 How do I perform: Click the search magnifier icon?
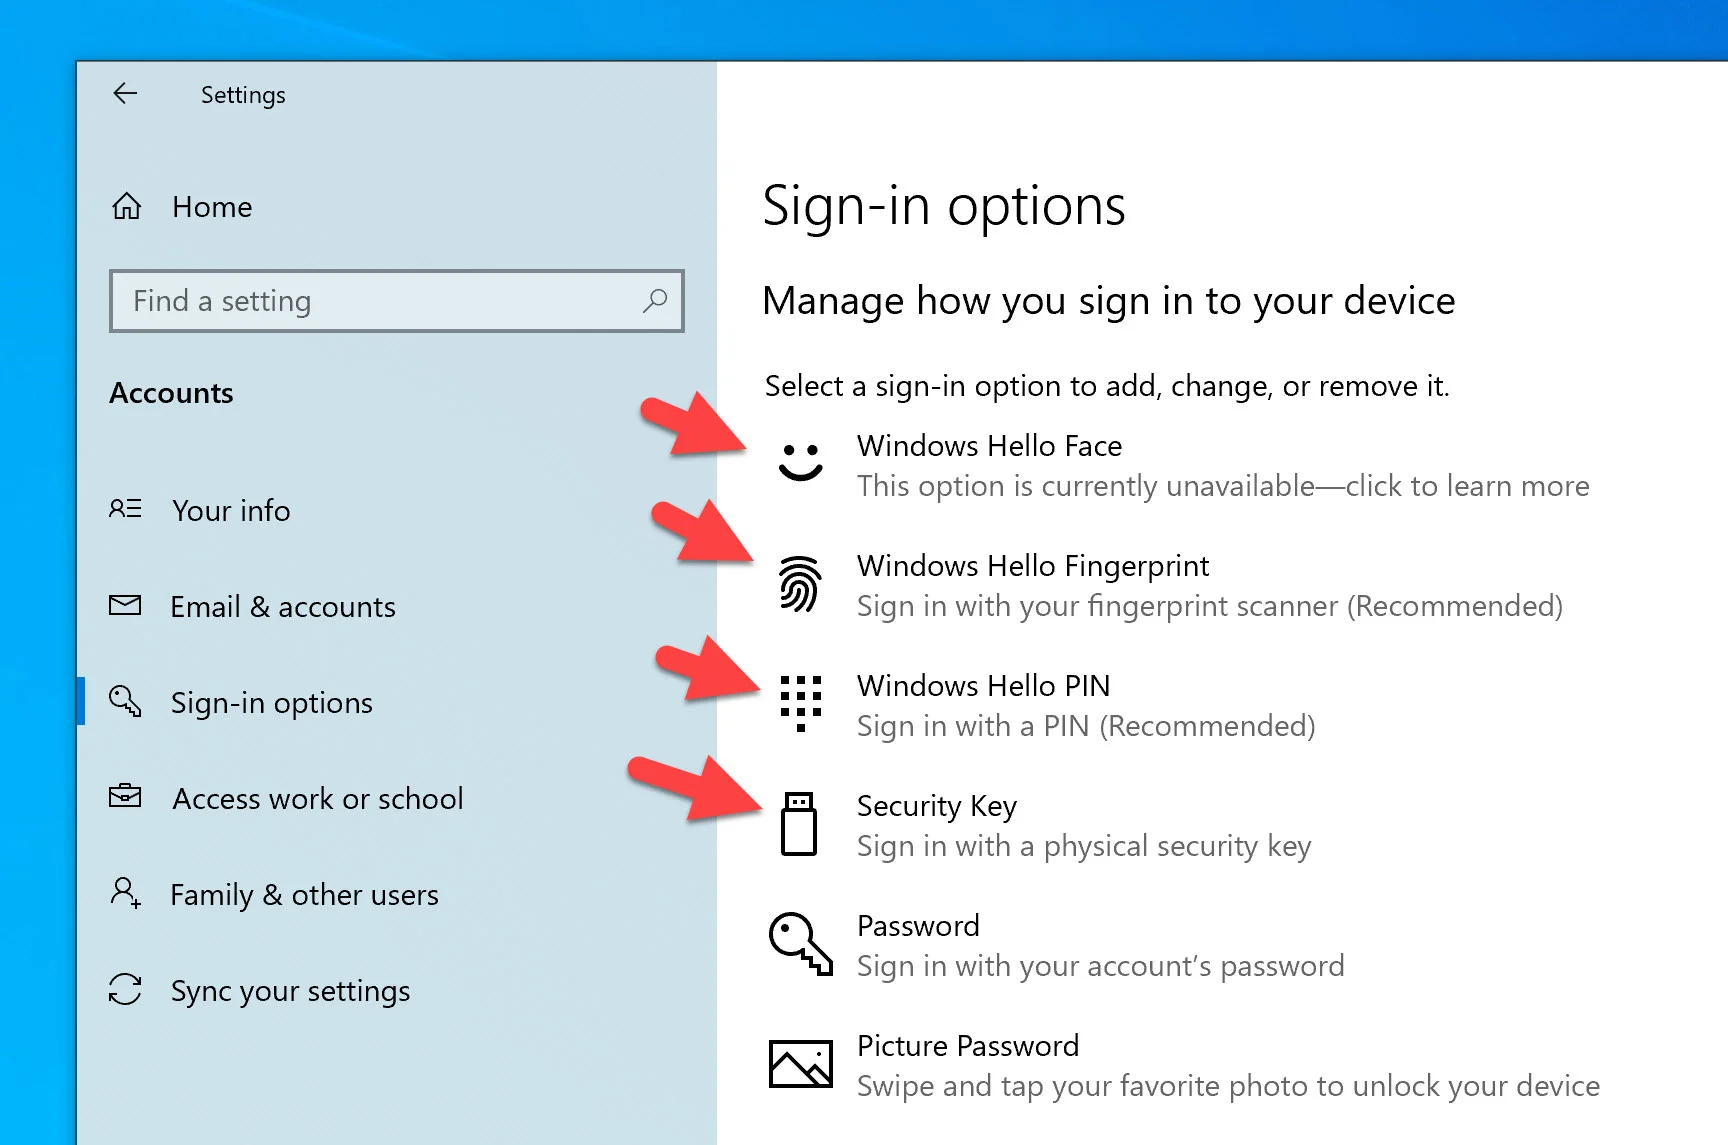pyautogui.click(x=655, y=300)
